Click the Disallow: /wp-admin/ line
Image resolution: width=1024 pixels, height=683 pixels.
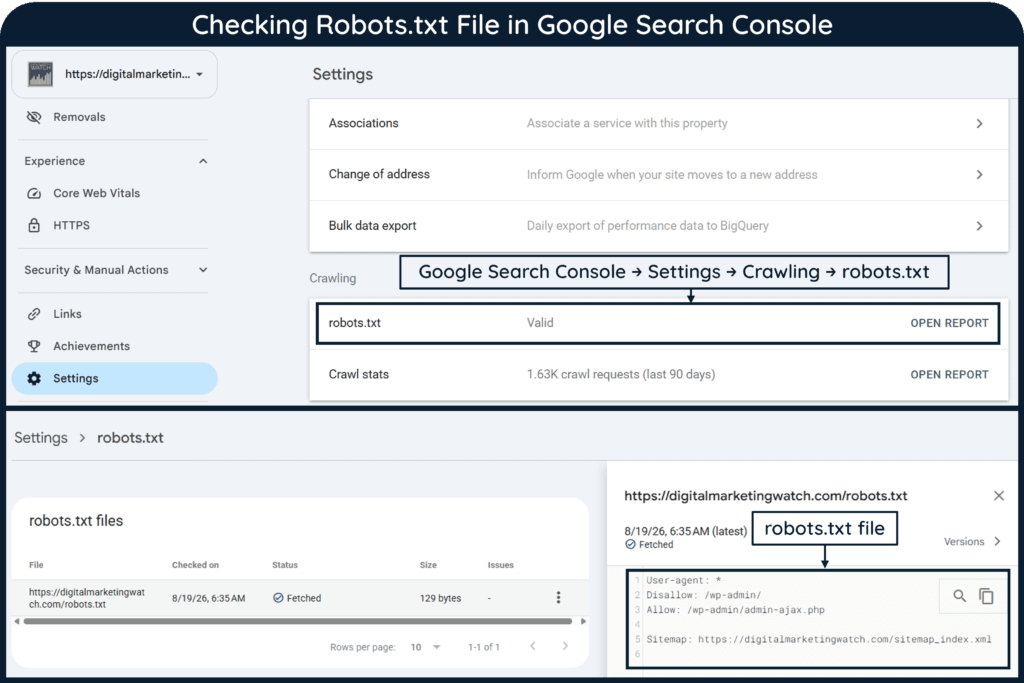(703, 595)
